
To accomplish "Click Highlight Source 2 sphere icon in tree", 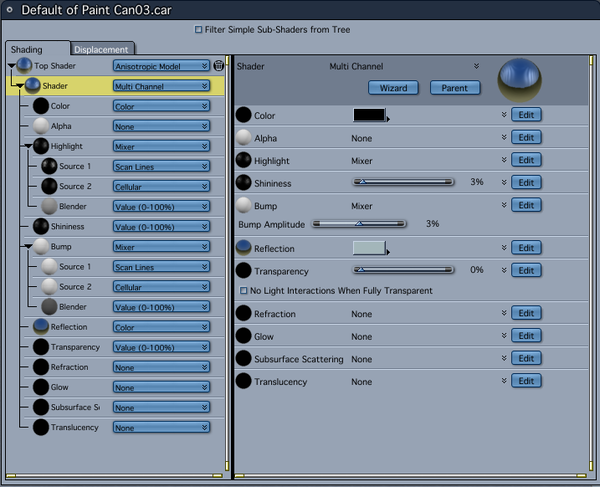I will 49,186.
